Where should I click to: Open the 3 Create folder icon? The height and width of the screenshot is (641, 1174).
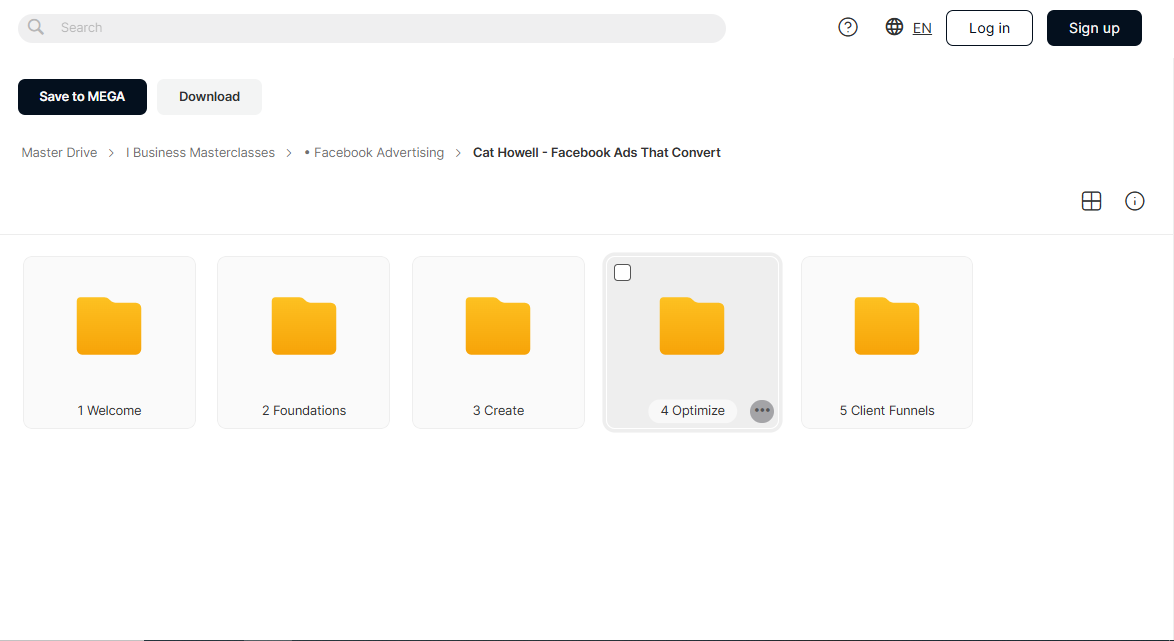[498, 326]
